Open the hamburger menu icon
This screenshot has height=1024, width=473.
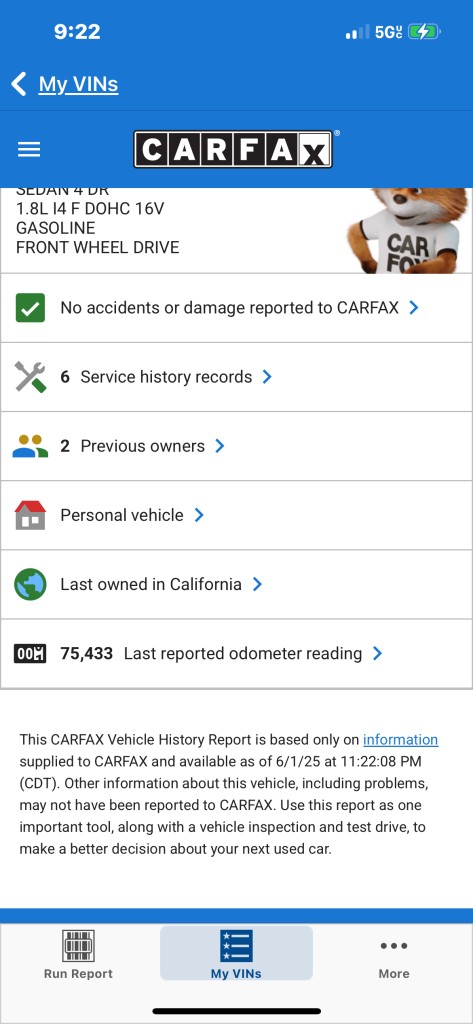[29, 150]
